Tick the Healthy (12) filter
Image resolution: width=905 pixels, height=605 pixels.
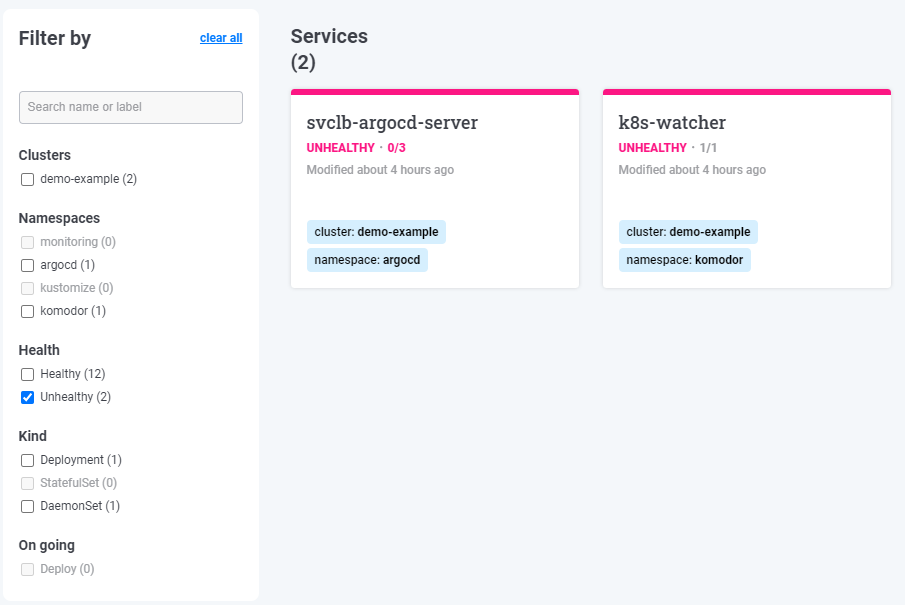point(27,375)
